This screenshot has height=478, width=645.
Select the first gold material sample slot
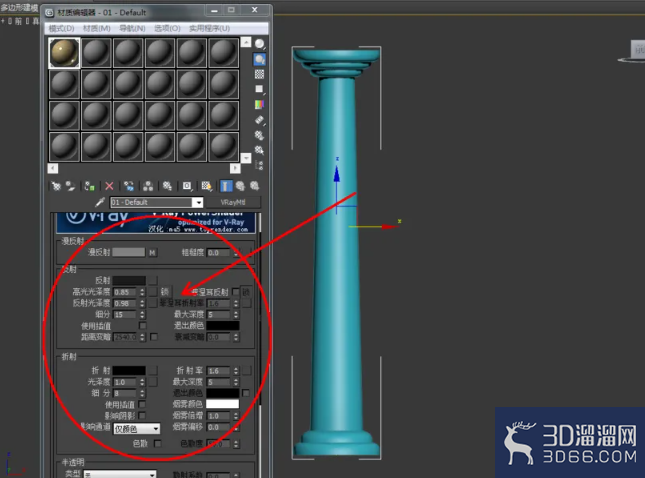click(x=64, y=53)
